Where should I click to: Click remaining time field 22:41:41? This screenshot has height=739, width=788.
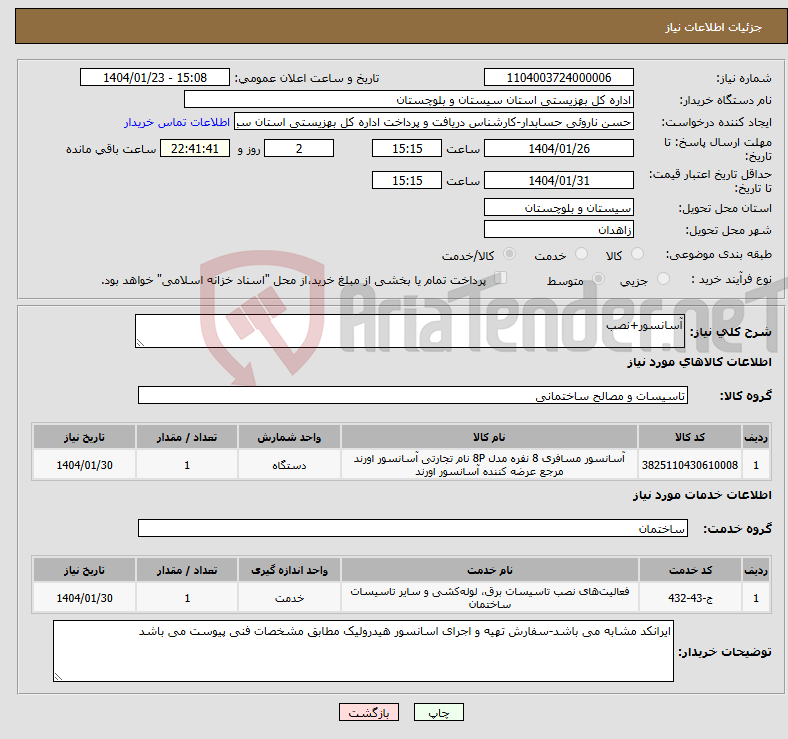point(195,148)
